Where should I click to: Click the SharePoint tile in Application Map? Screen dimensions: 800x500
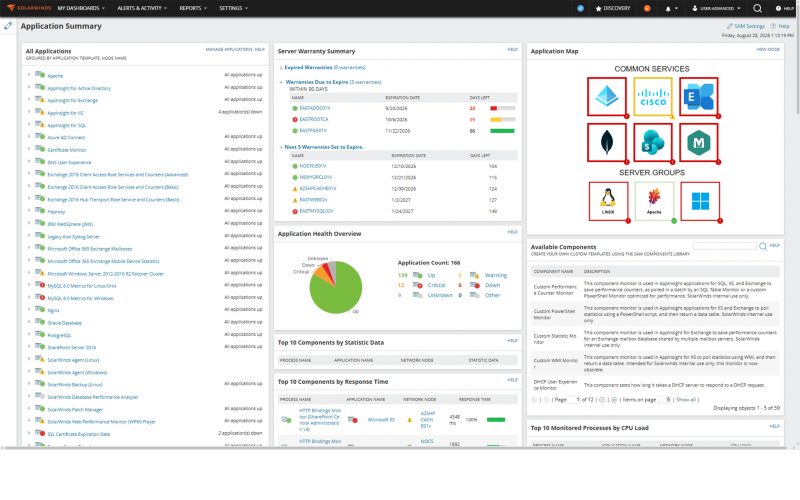pyautogui.click(x=653, y=142)
